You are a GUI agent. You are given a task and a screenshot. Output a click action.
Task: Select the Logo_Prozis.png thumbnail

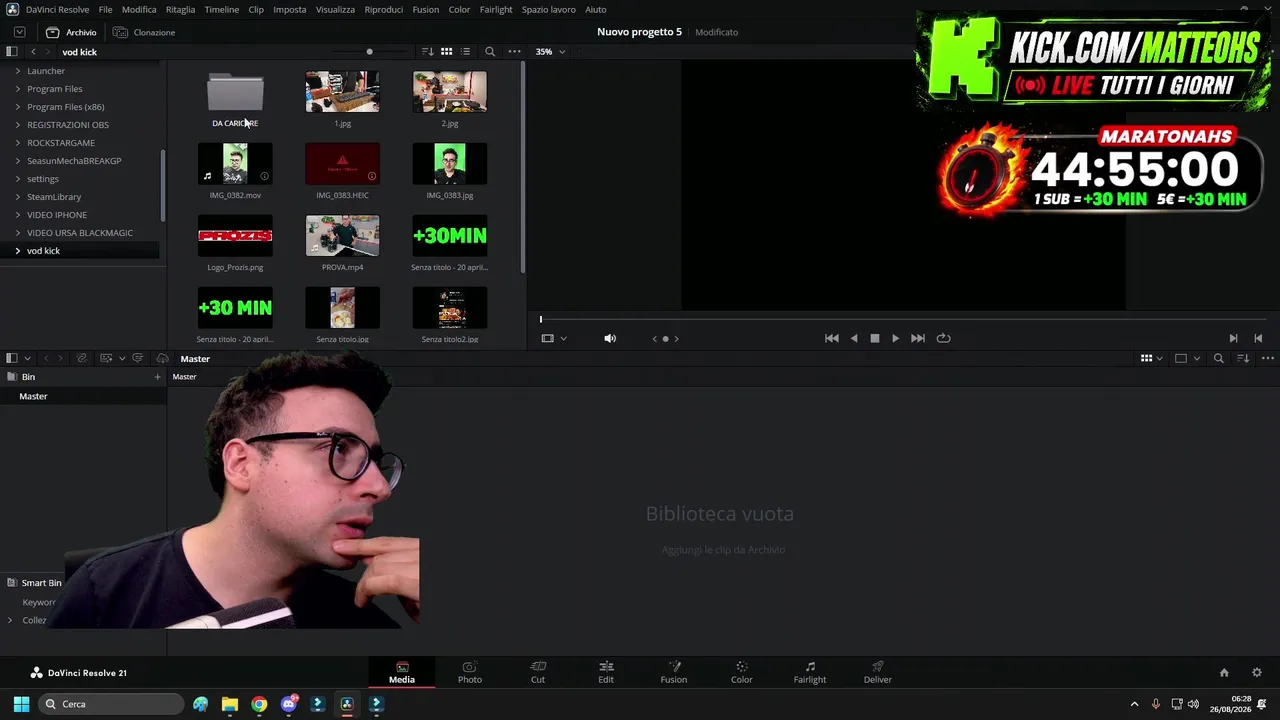coord(235,236)
